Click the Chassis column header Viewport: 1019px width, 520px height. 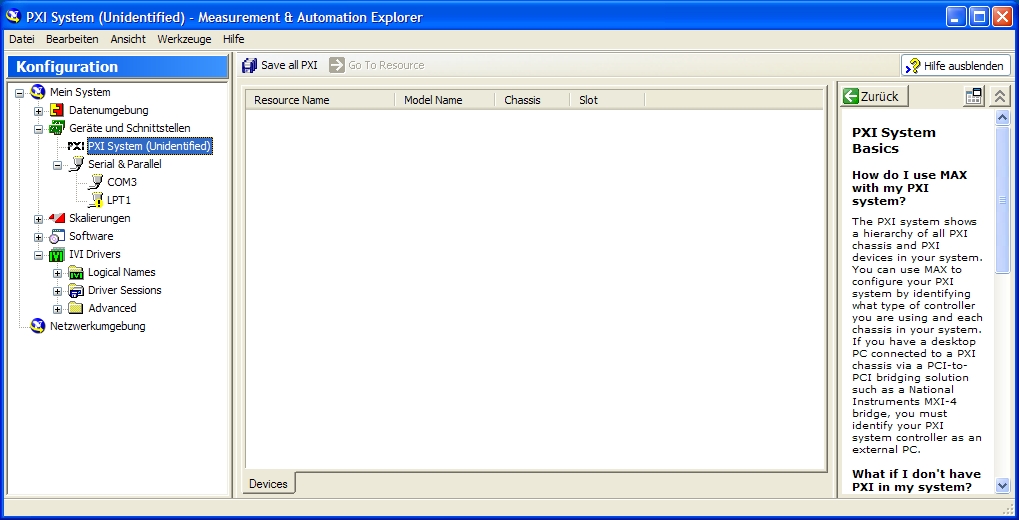(532, 100)
